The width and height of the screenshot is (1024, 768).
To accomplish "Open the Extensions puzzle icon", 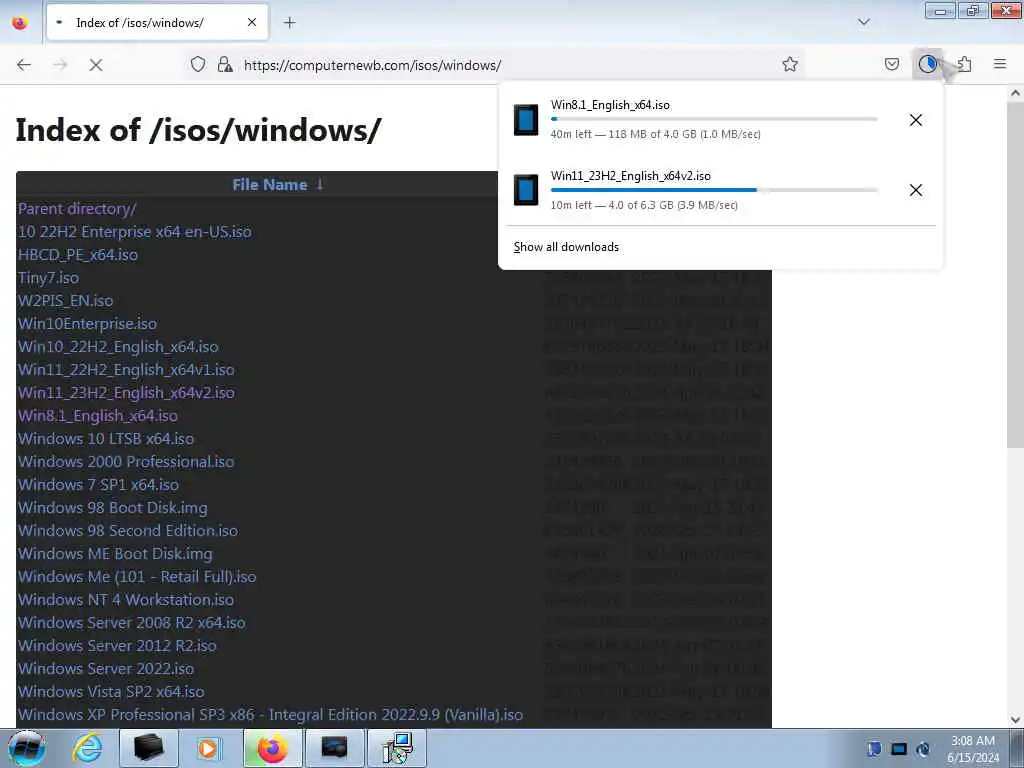I will 964,64.
